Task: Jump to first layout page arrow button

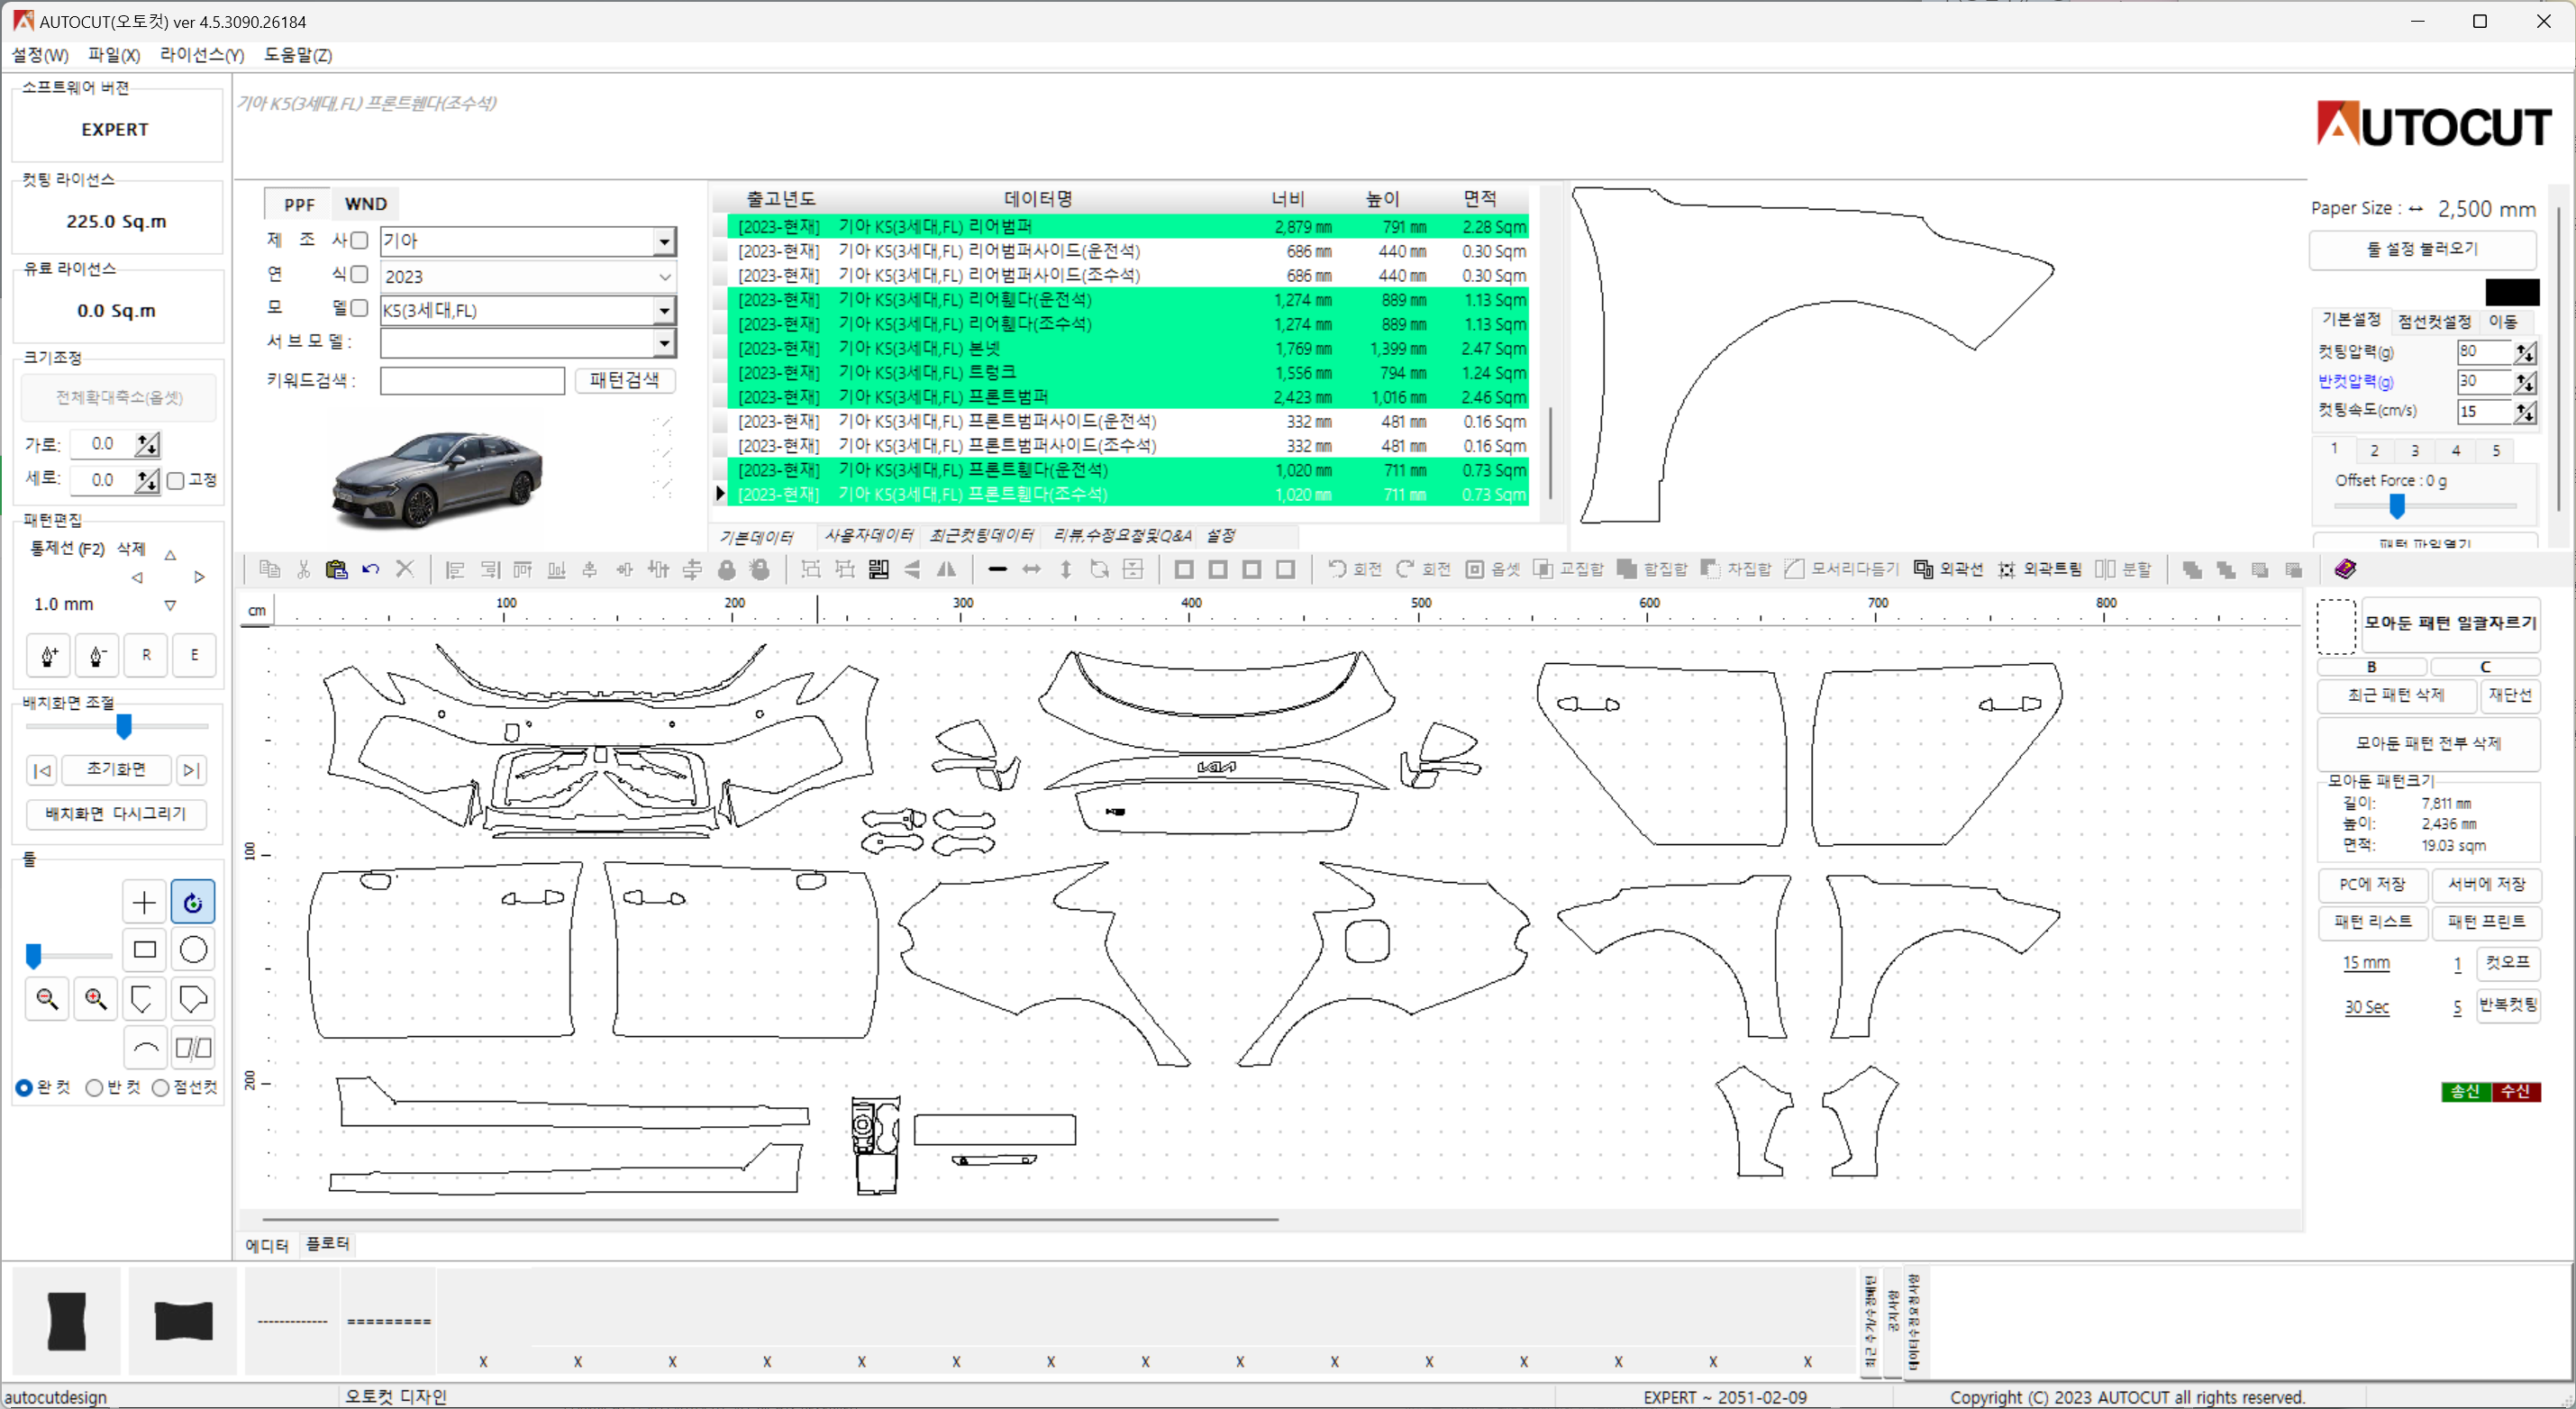Action: coord(42,770)
